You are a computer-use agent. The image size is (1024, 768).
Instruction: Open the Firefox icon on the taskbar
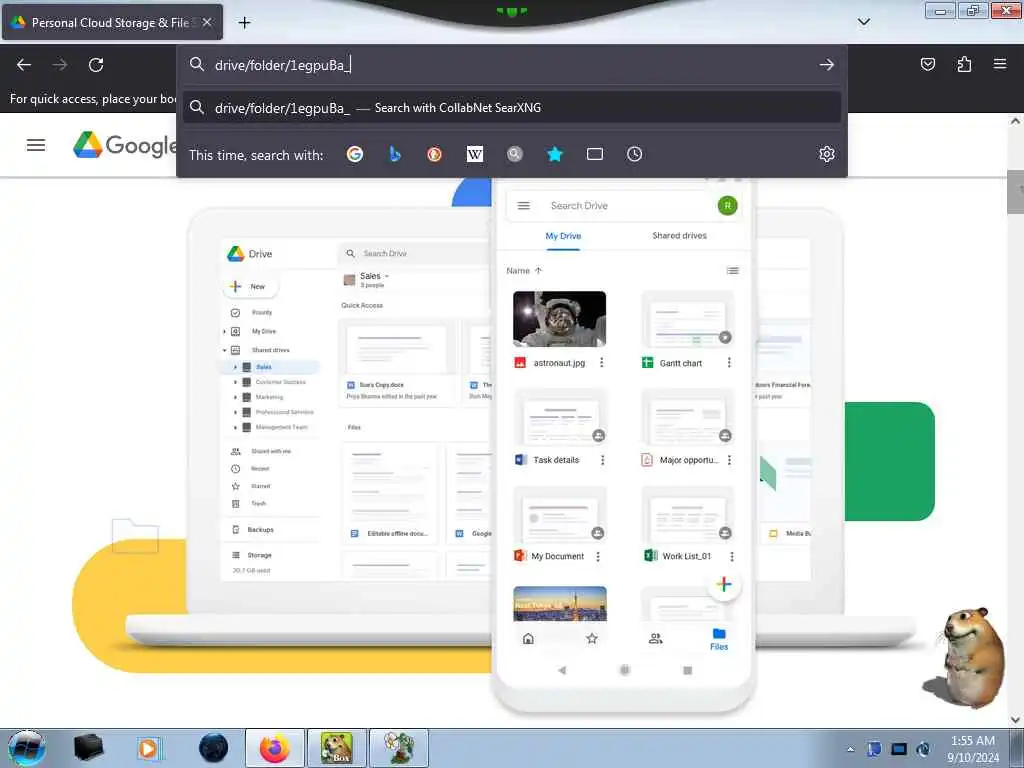pyautogui.click(x=275, y=748)
